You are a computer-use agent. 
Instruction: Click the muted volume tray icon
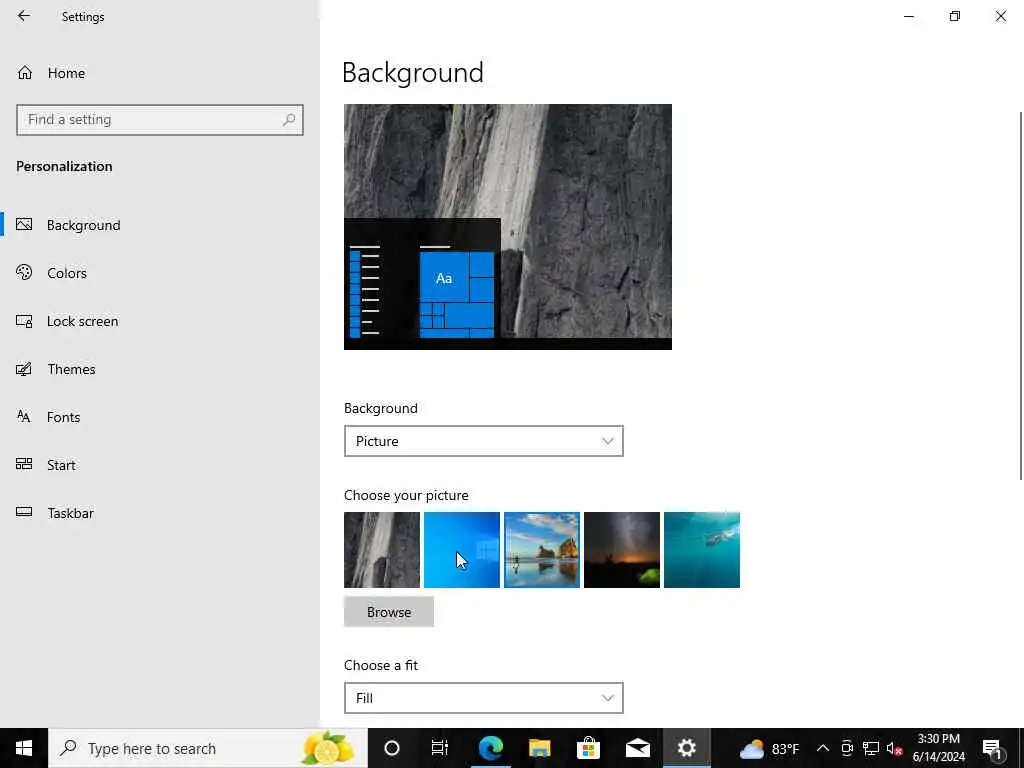[x=894, y=748]
